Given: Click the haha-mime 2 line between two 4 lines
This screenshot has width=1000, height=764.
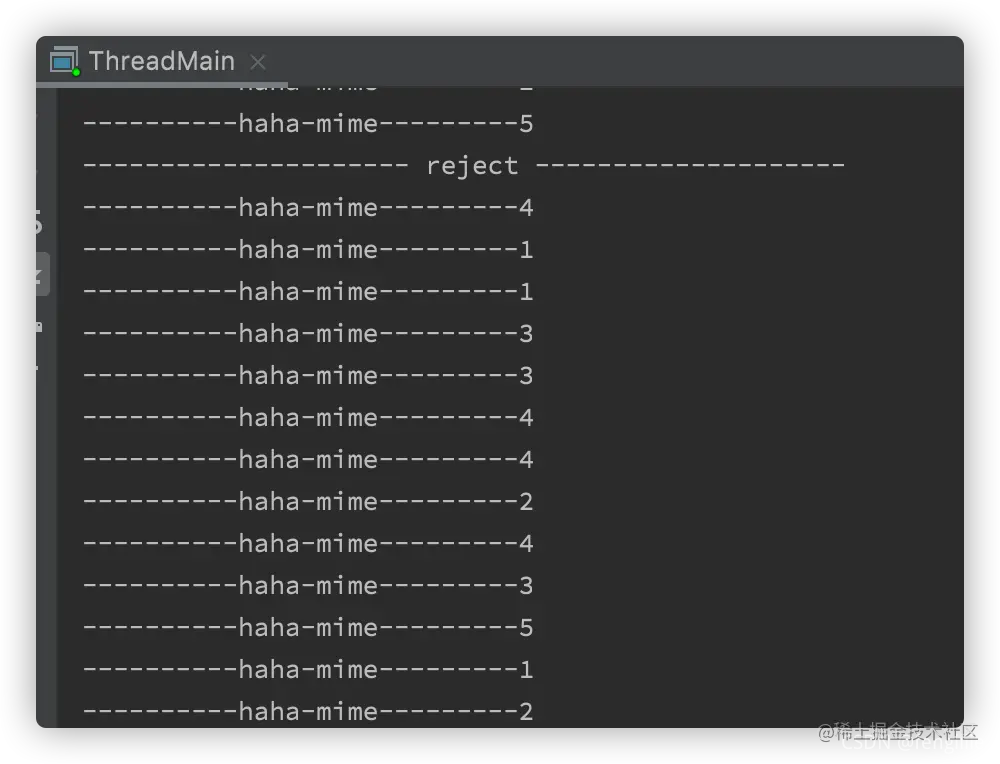Looking at the screenshot, I should pos(308,502).
